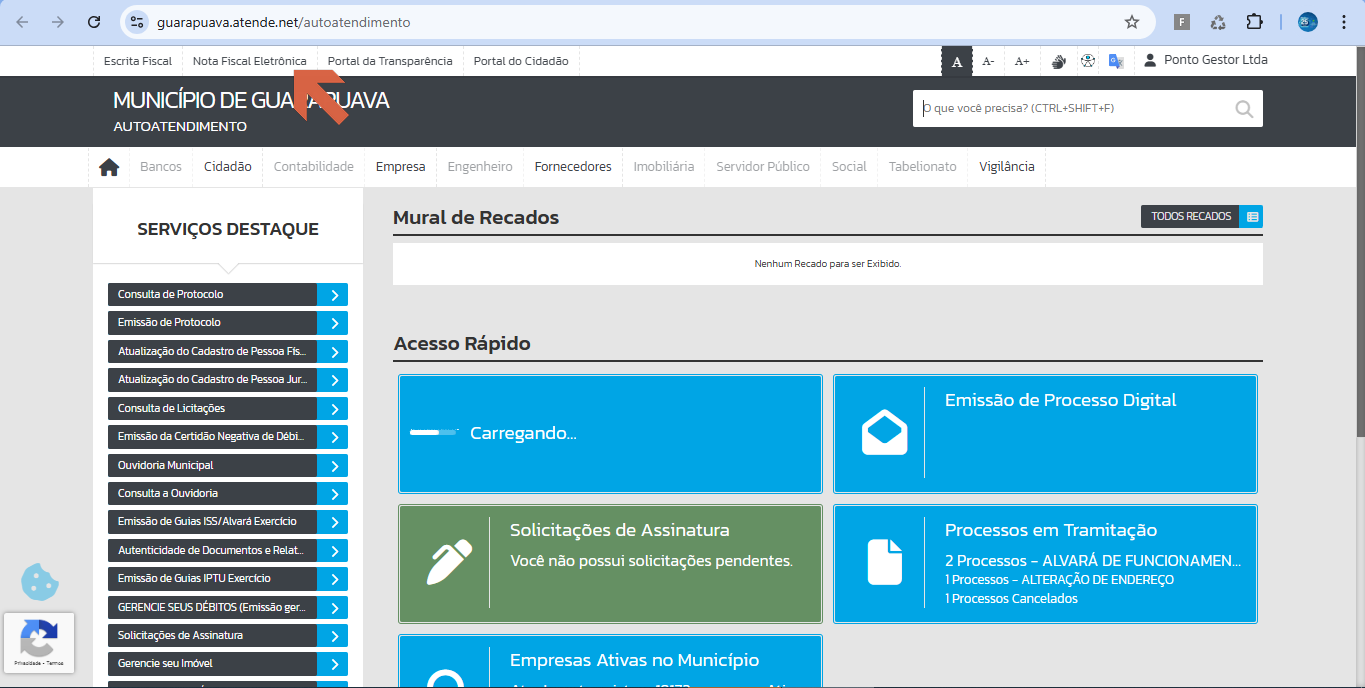Select the Servidor Público category tab
The height and width of the screenshot is (688, 1365).
pyautogui.click(x=763, y=167)
